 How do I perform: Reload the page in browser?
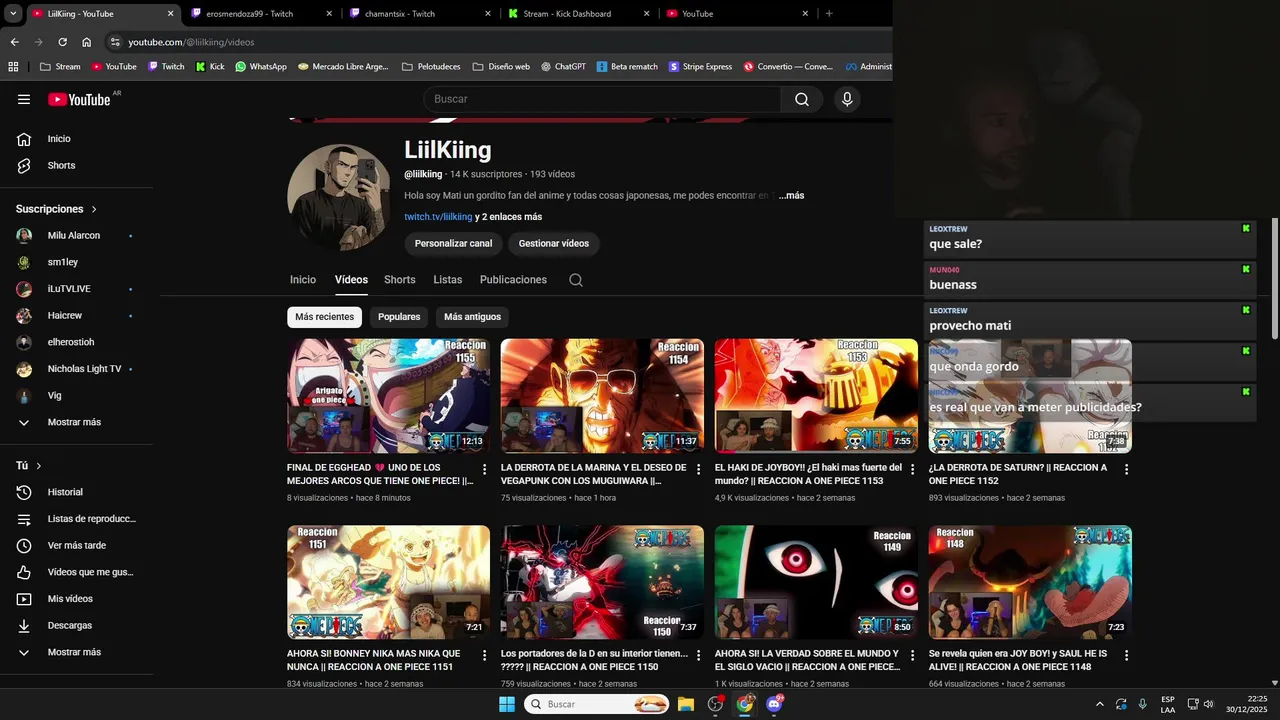(x=62, y=42)
